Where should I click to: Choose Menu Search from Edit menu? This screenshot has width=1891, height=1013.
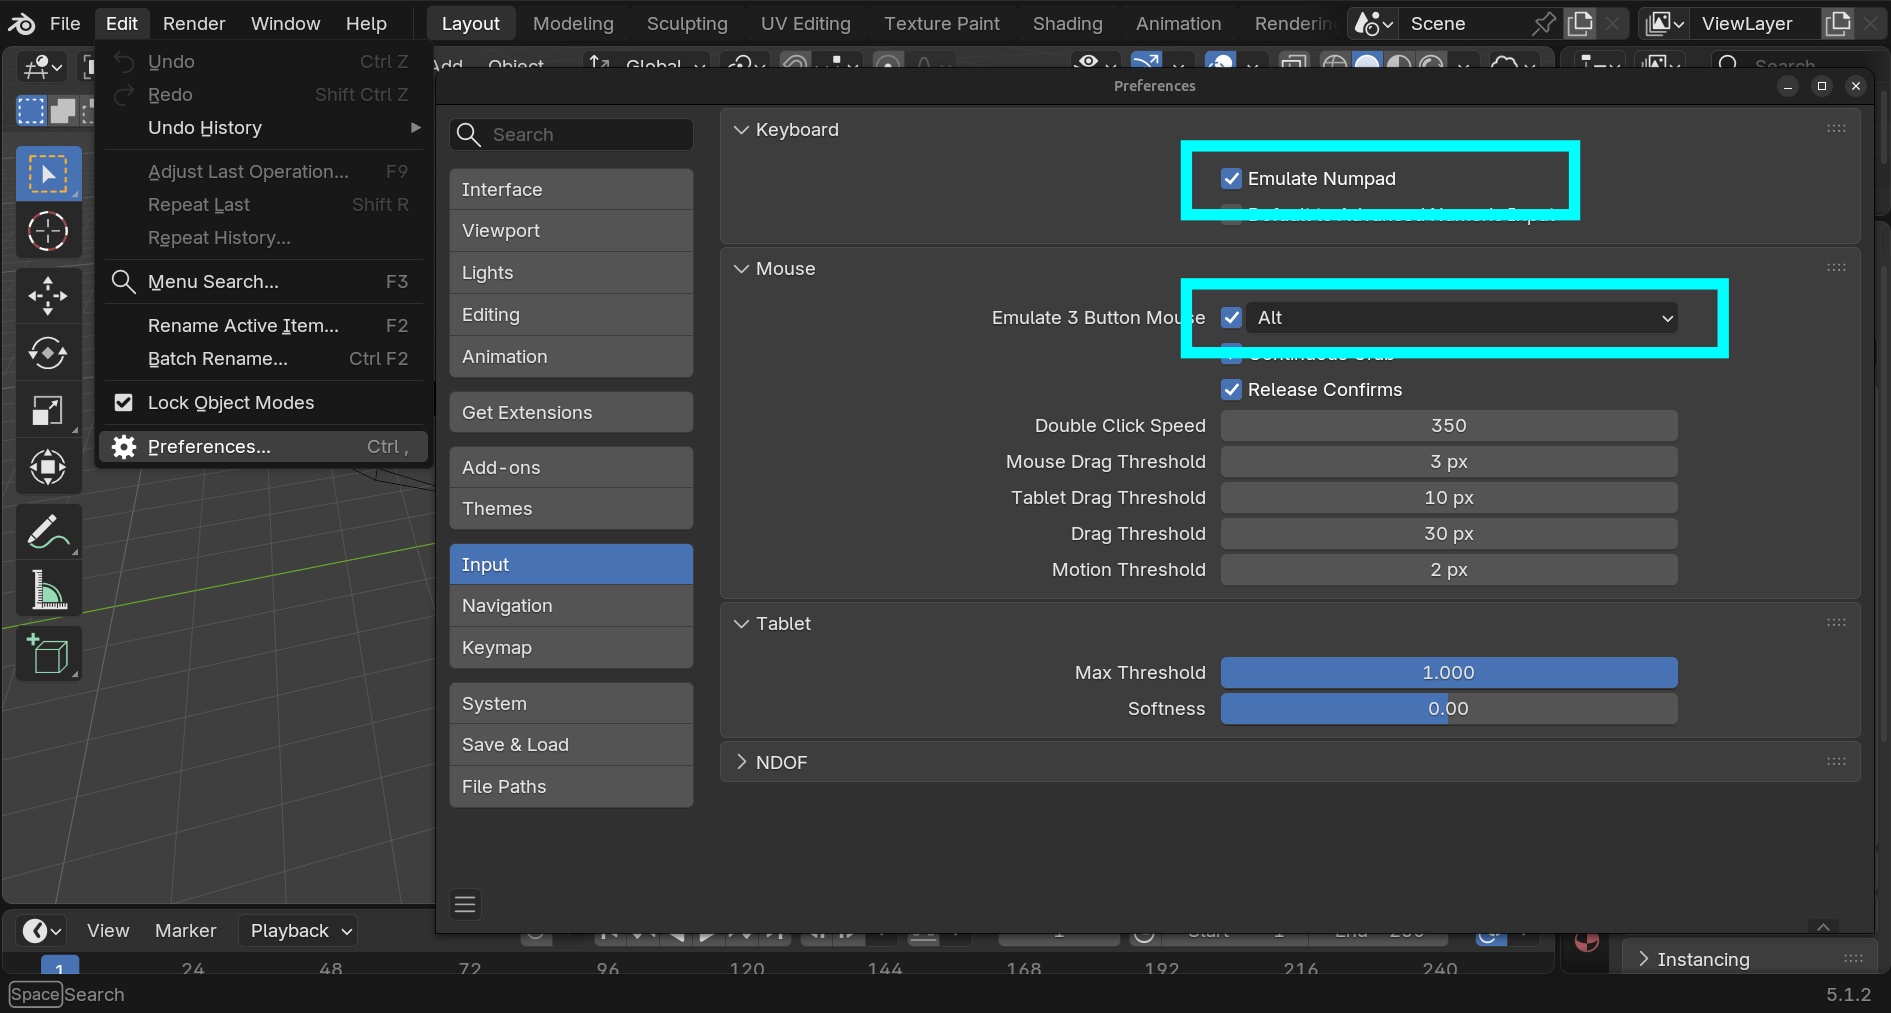coord(265,282)
